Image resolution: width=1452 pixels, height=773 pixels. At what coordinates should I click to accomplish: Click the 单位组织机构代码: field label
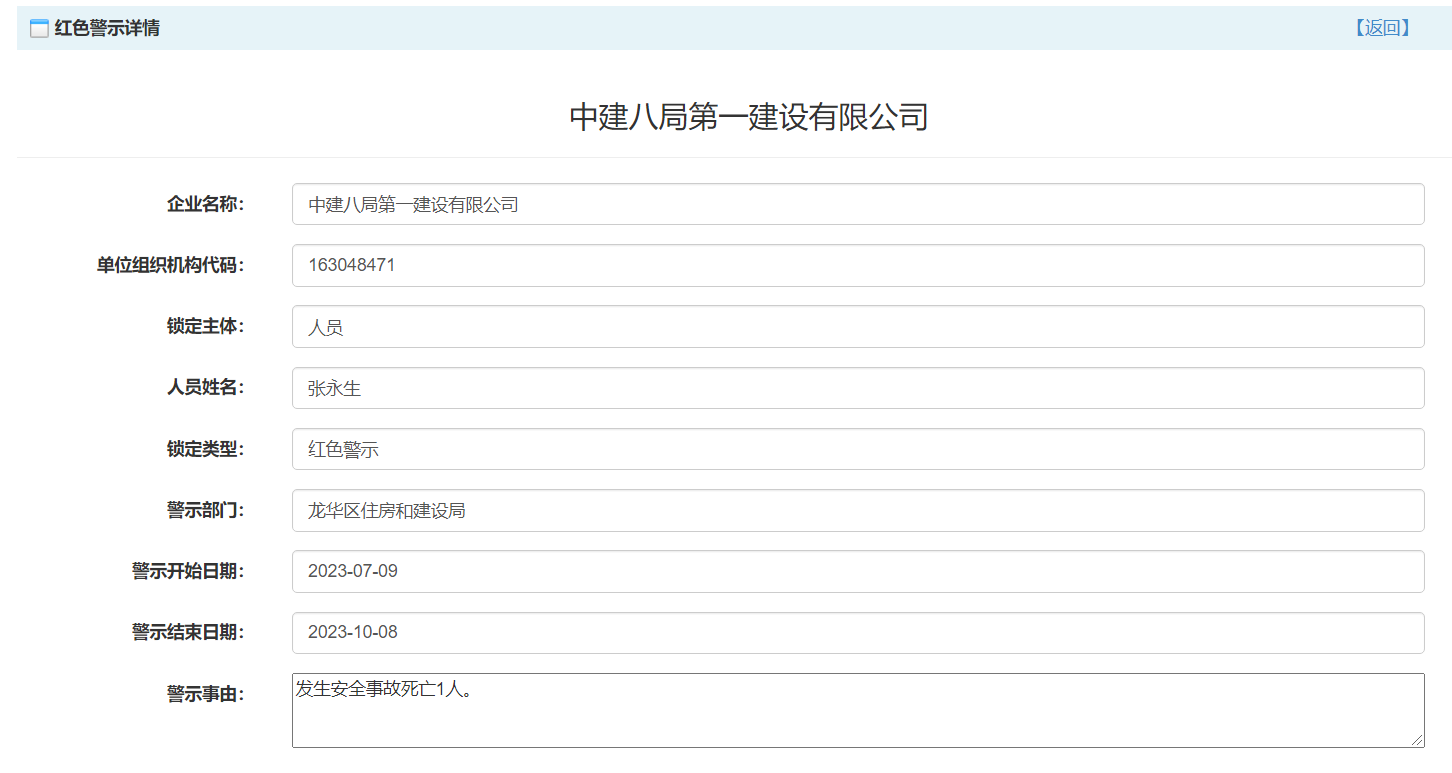coord(170,265)
